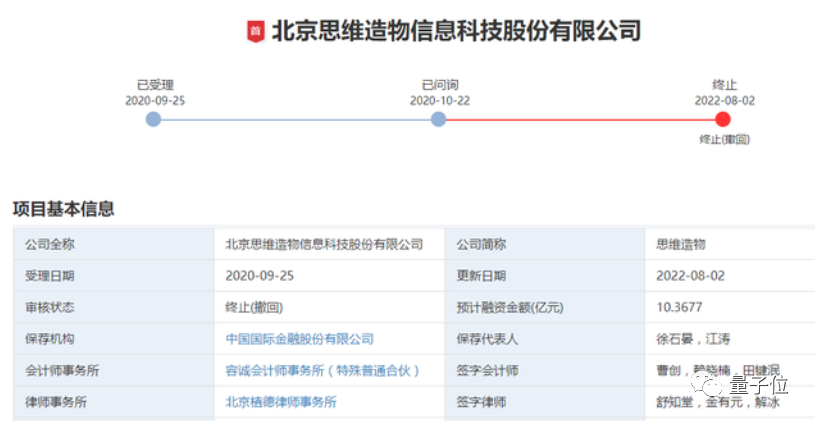The image size is (815, 421).
Task: Click the 2020-09-25 date under 已受理 in timeline
Action: [x=155, y=101]
